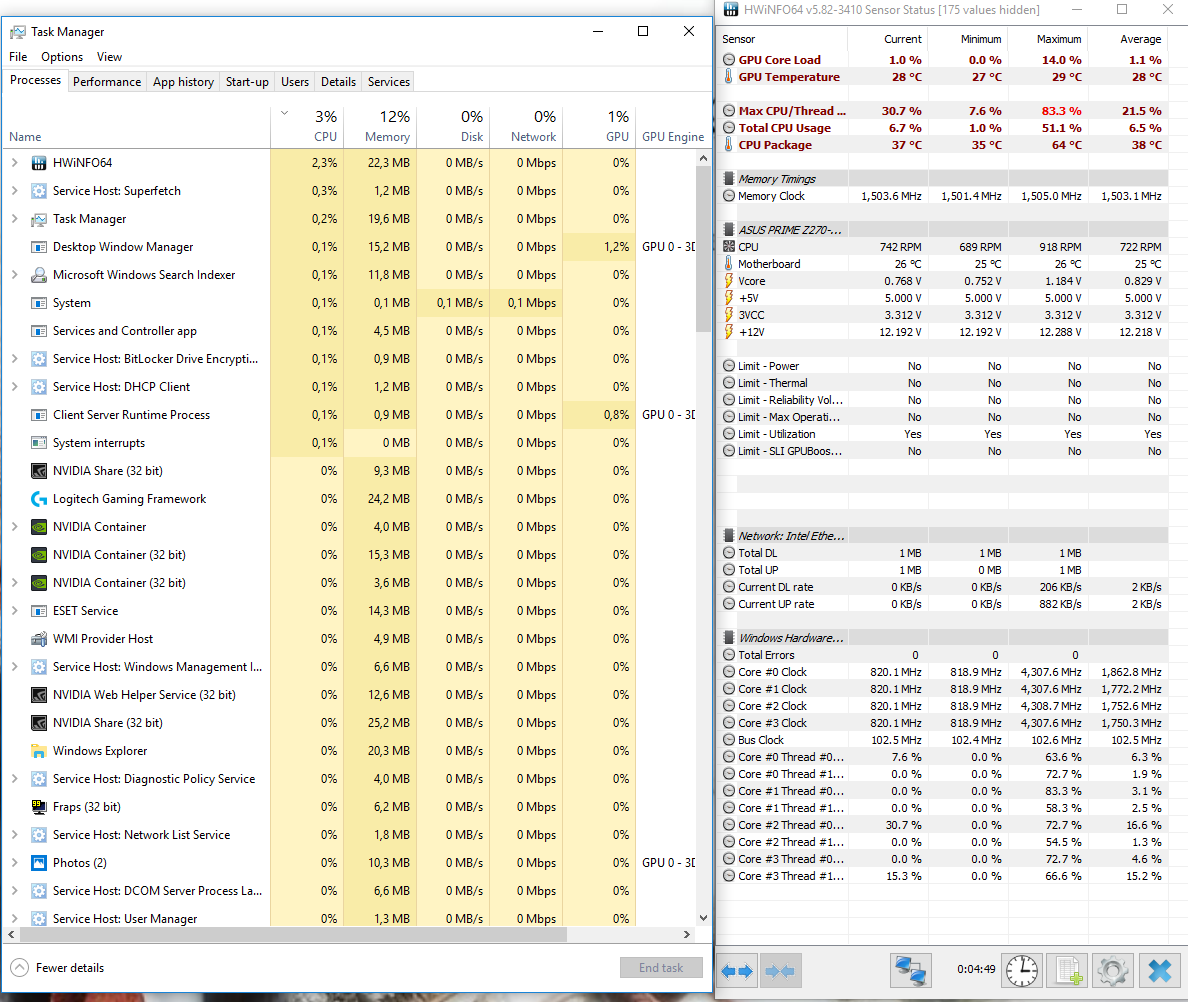Click the ASUS PRIME Z270 chip icon

(729, 229)
